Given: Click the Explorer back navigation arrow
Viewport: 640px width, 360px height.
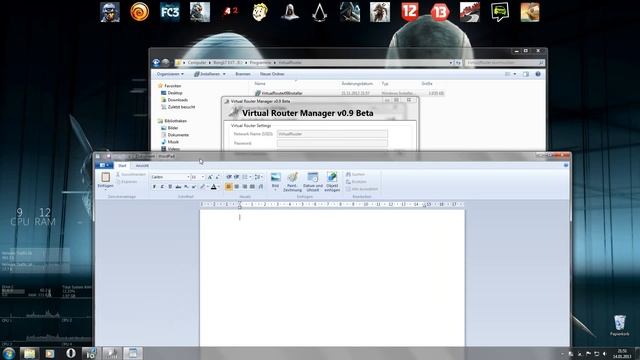Looking at the screenshot, I should [156, 62].
